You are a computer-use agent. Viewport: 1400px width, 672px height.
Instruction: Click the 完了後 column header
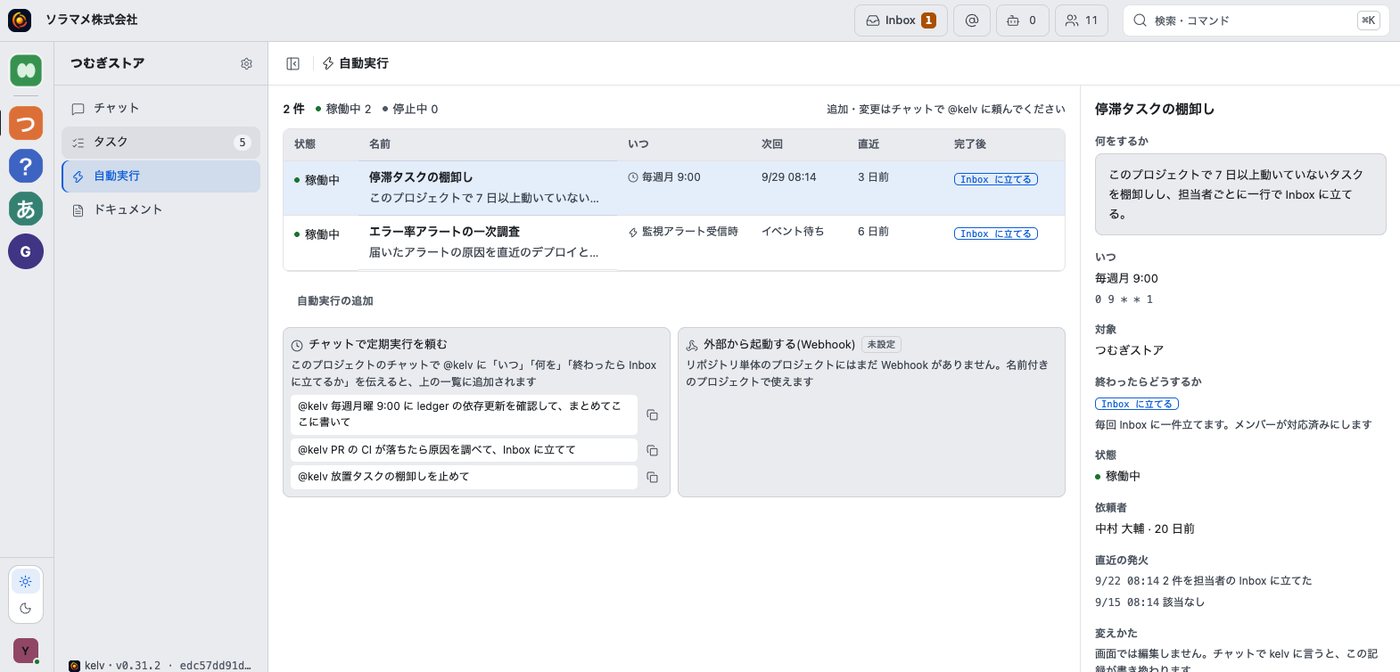coord(970,144)
